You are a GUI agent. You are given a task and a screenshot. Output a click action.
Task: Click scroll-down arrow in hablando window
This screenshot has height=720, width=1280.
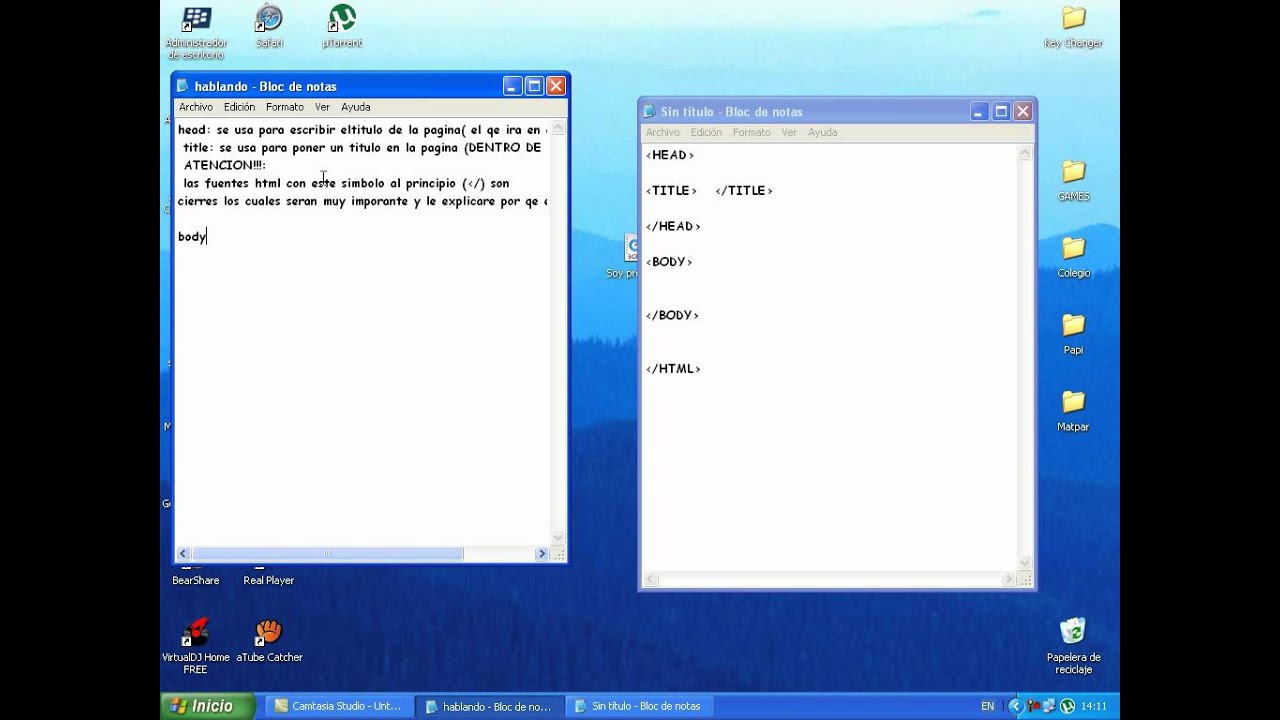[x=559, y=538]
